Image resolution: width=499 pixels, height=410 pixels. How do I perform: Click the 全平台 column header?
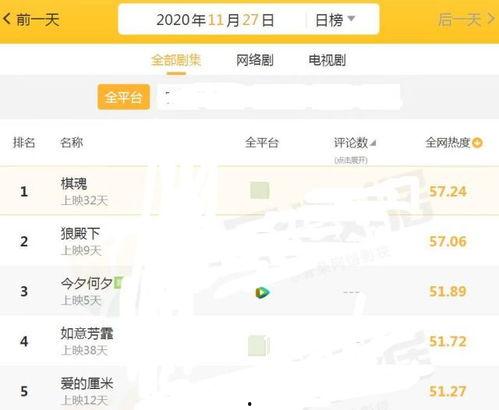coord(262,143)
